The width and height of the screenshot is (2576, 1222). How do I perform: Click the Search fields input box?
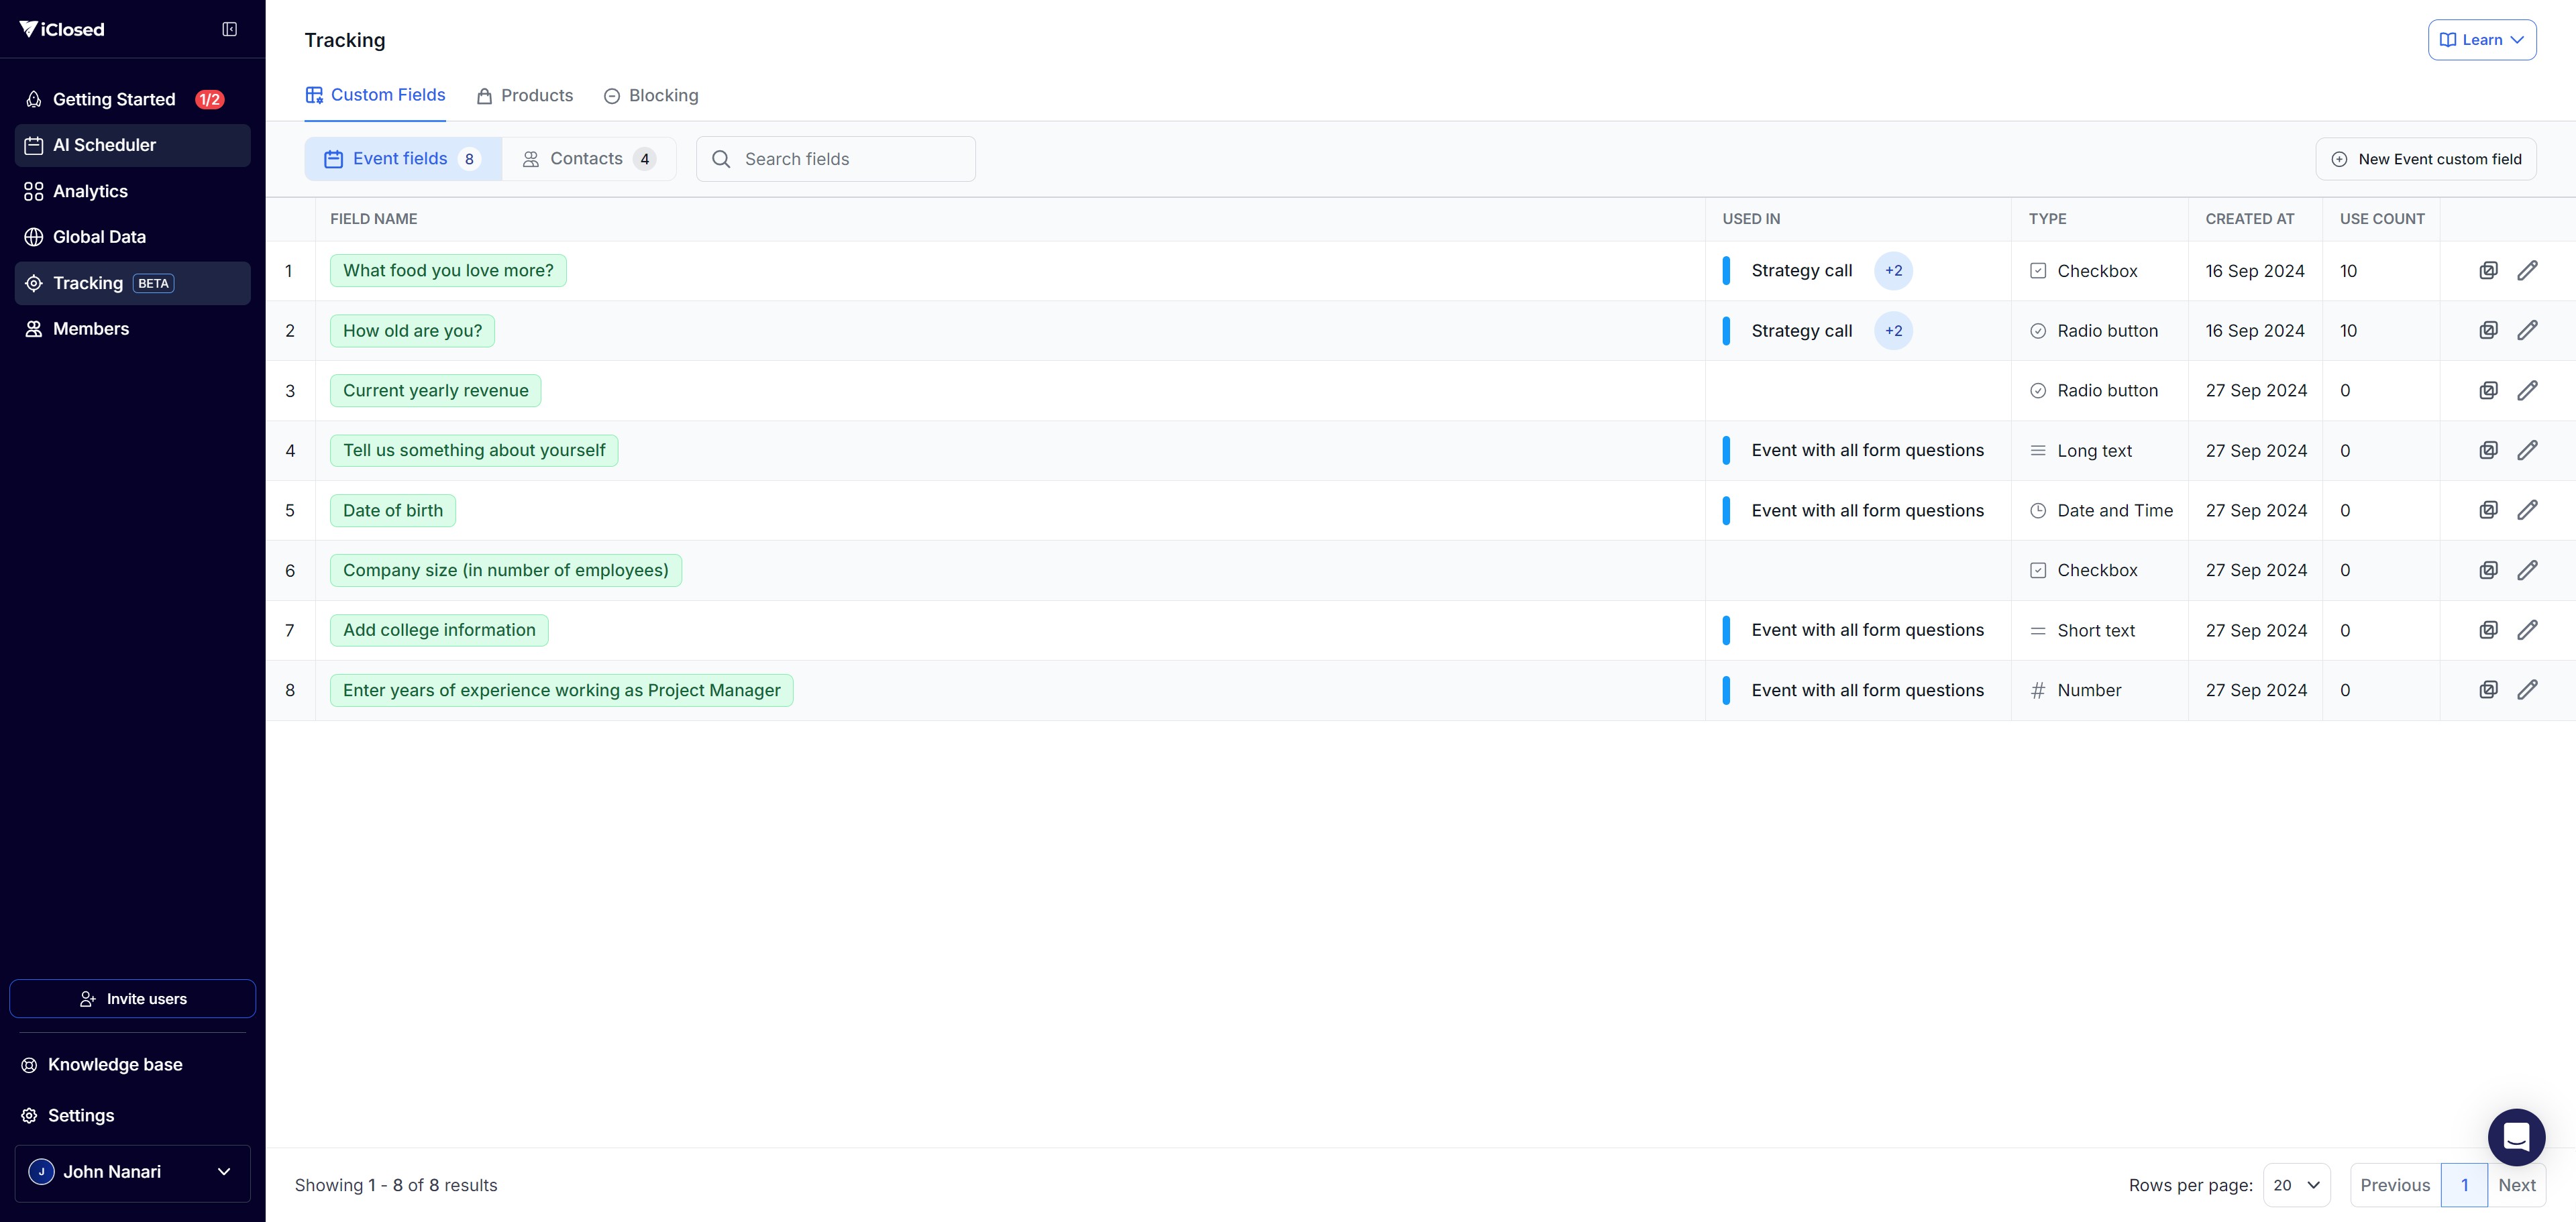click(x=835, y=159)
